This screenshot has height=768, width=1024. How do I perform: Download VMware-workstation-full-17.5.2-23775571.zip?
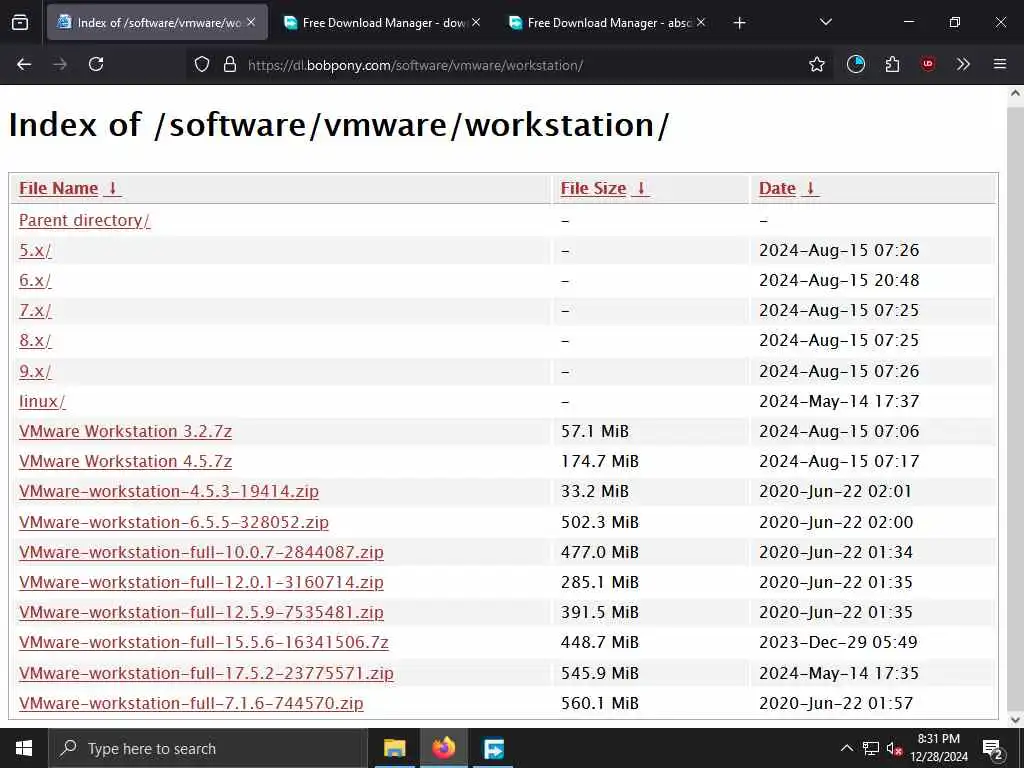(206, 673)
